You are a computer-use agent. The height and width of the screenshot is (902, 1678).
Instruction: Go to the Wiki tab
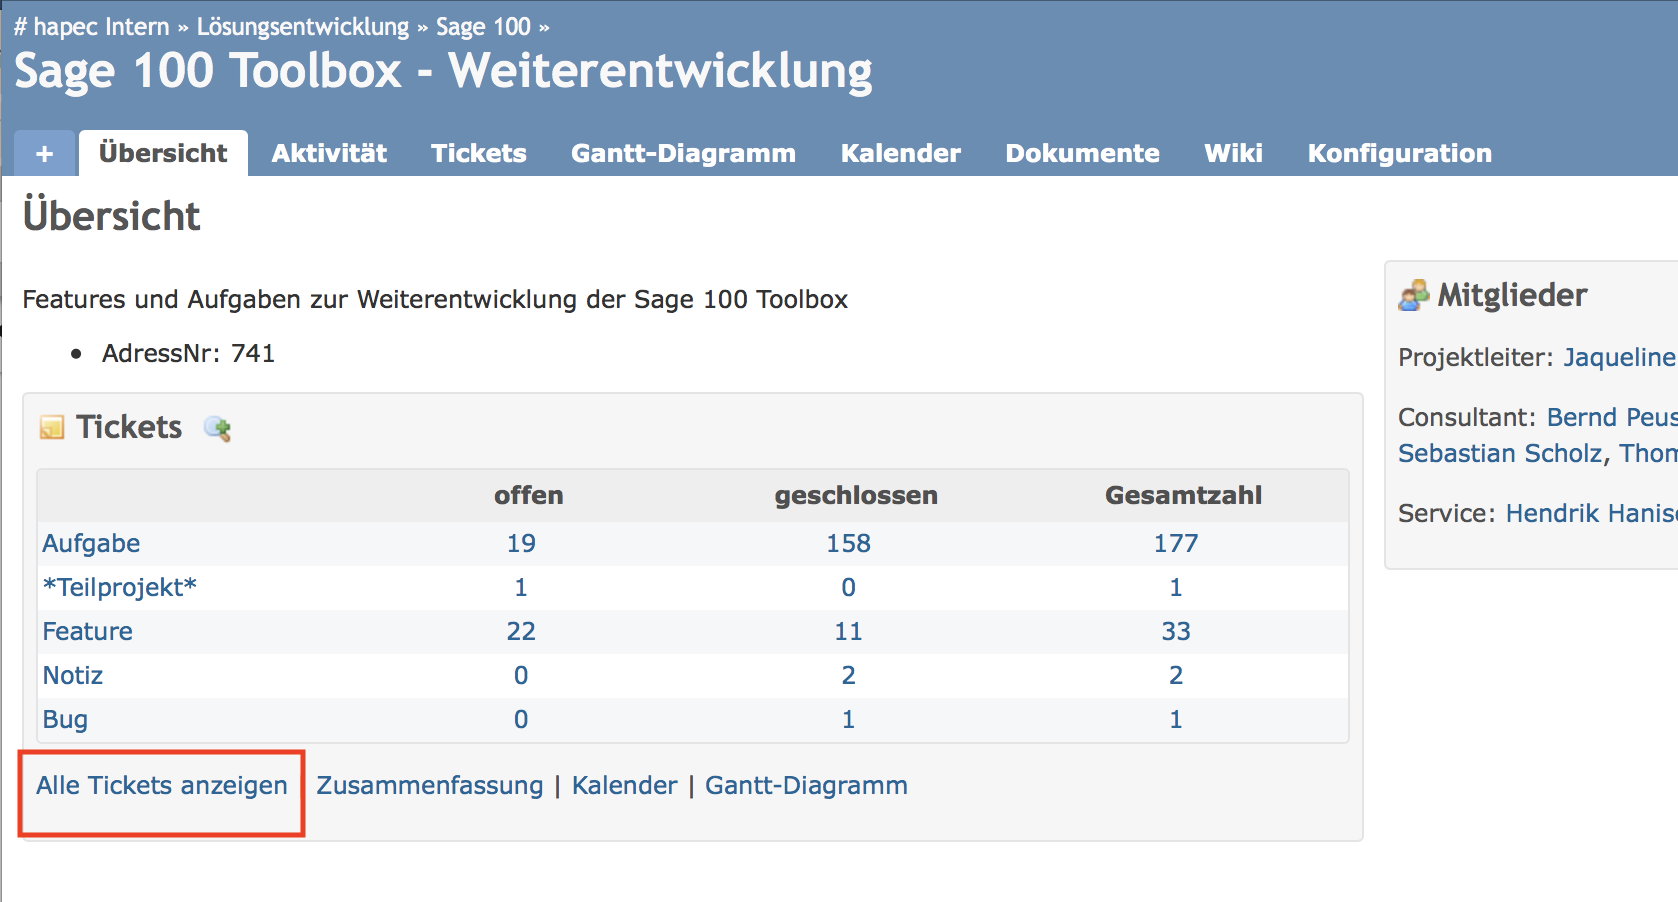click(x=1233, y=154)
